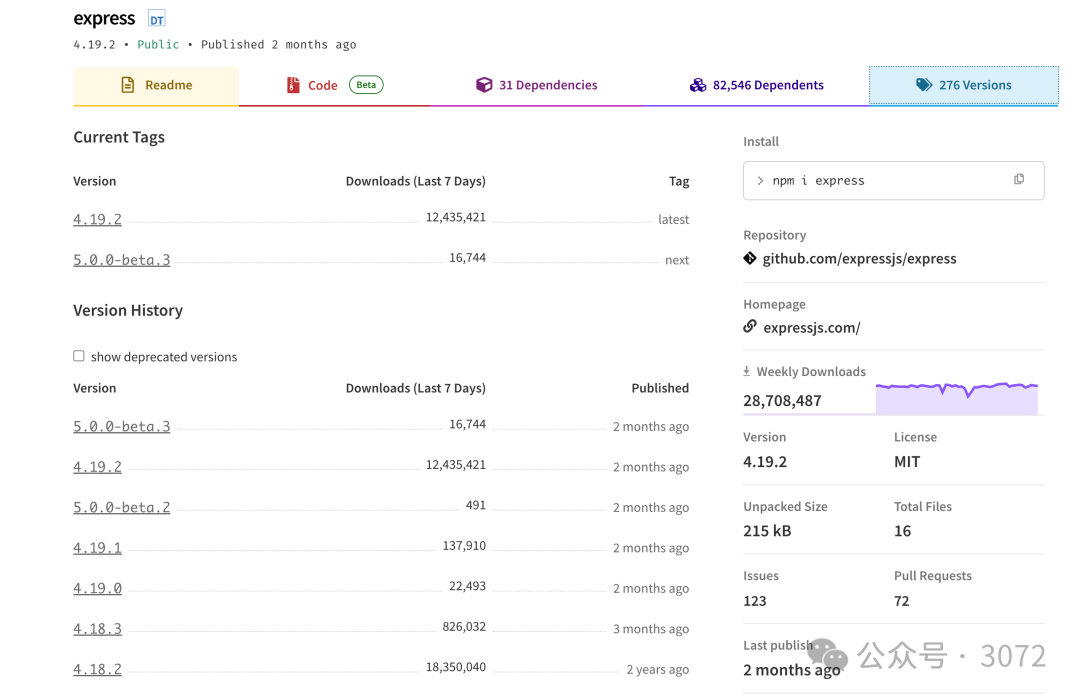Click the Versions tags icon
The height and width of the screenshot is (699, 1080).
(x=924, y=85)
